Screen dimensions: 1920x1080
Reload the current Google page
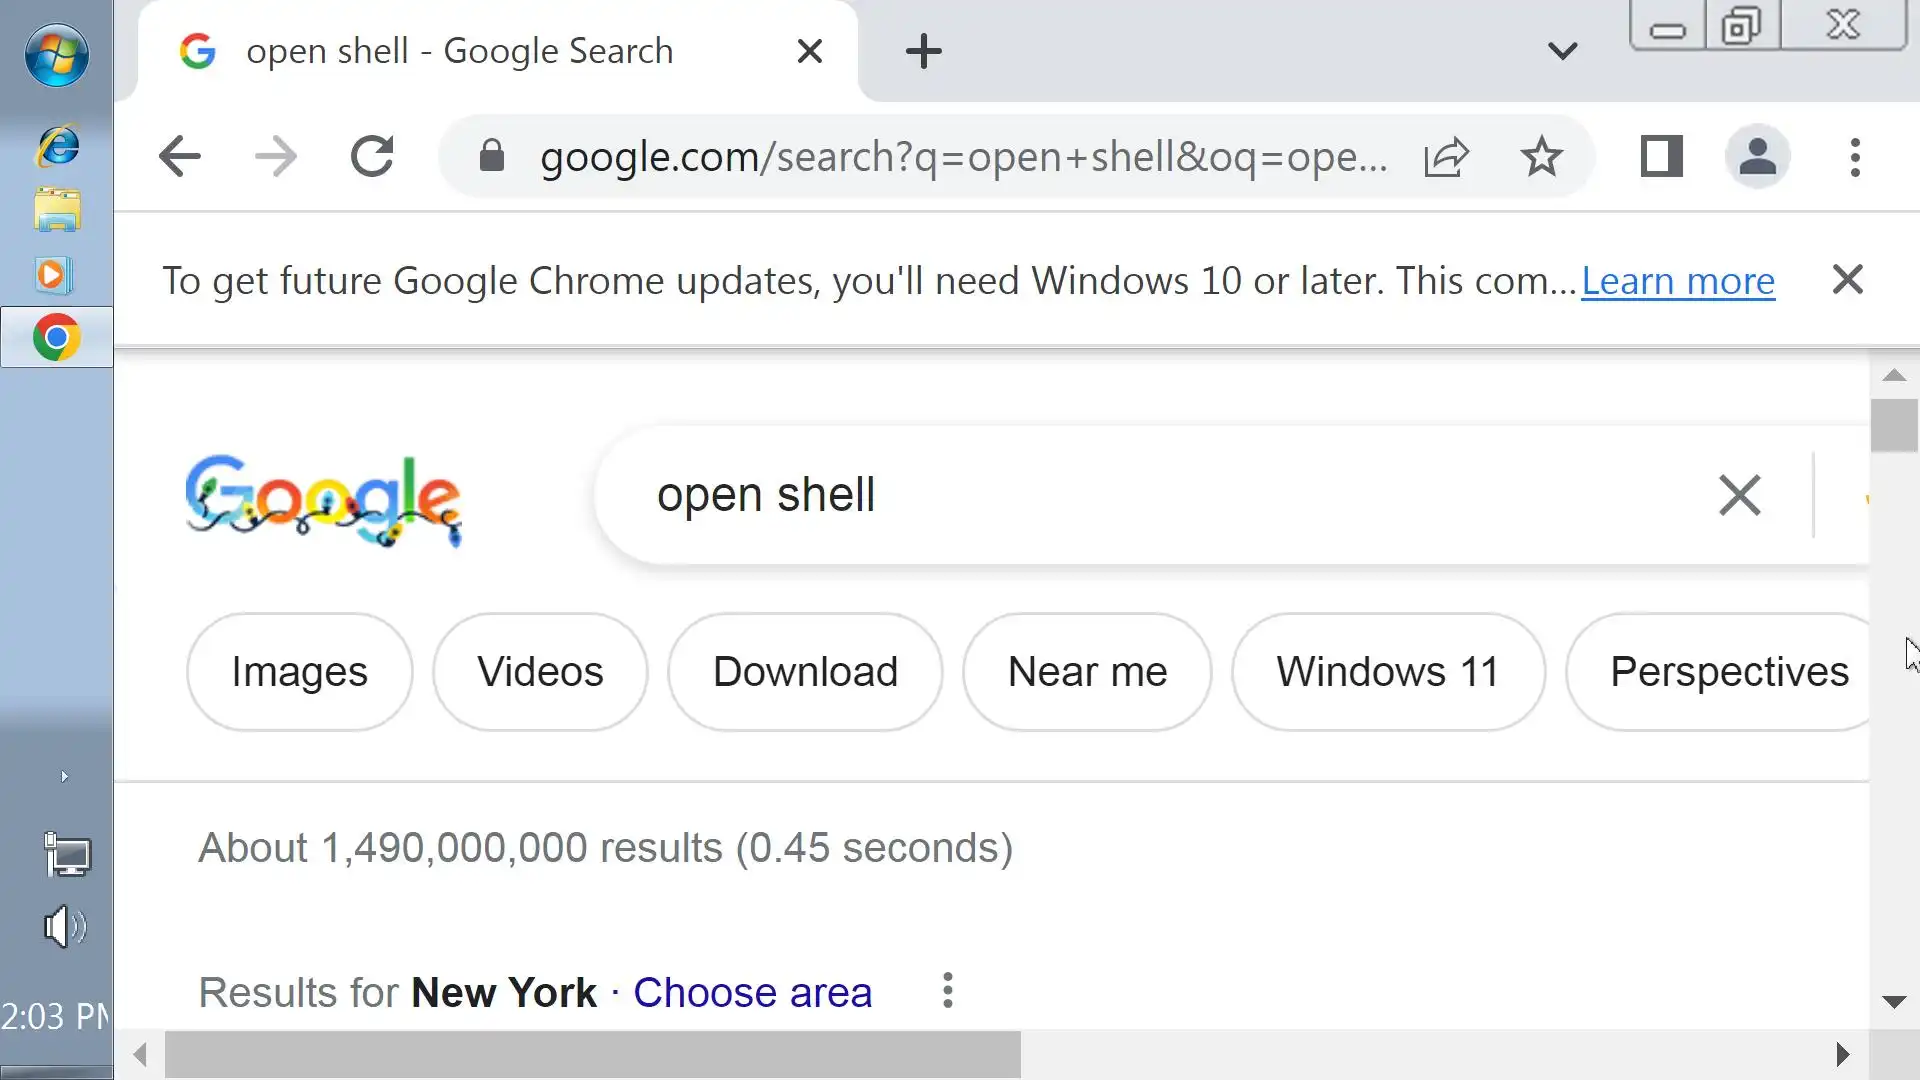372,157
